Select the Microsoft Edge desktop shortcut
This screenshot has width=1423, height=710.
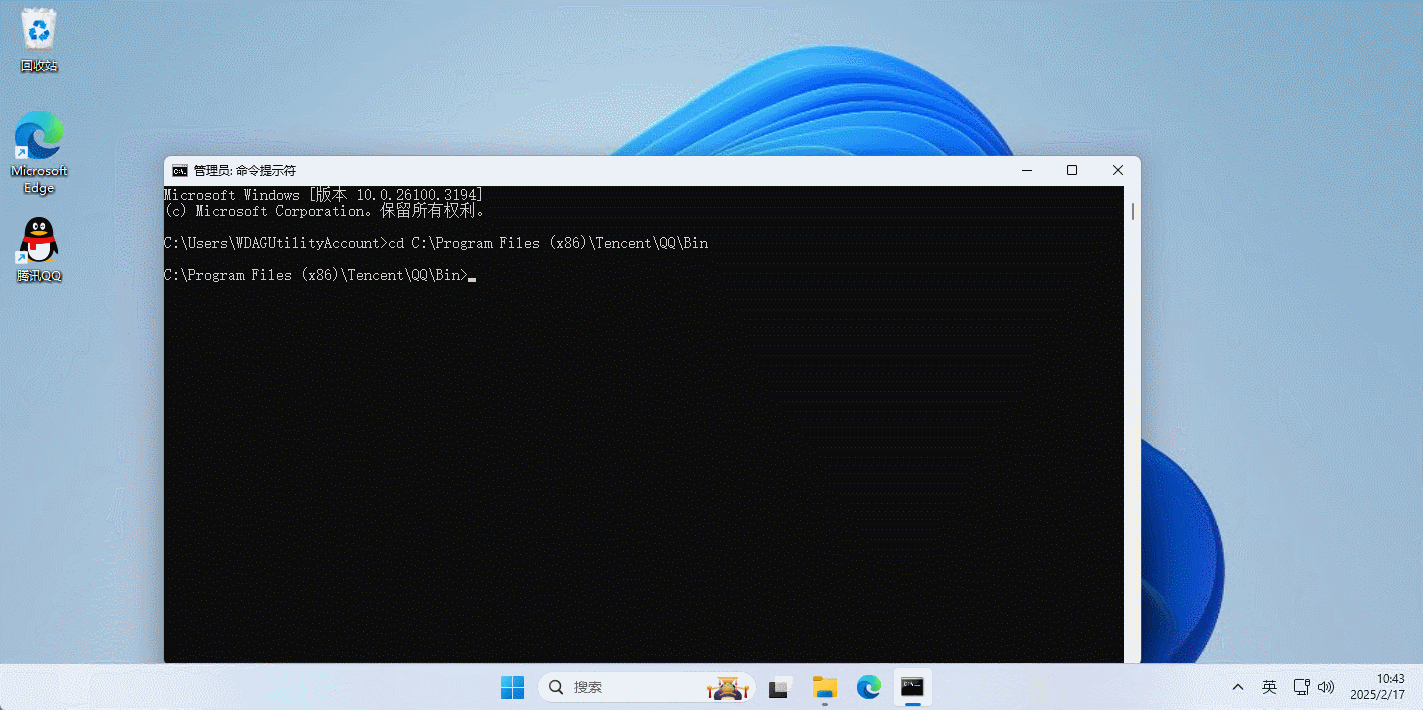tap(39, 152)
